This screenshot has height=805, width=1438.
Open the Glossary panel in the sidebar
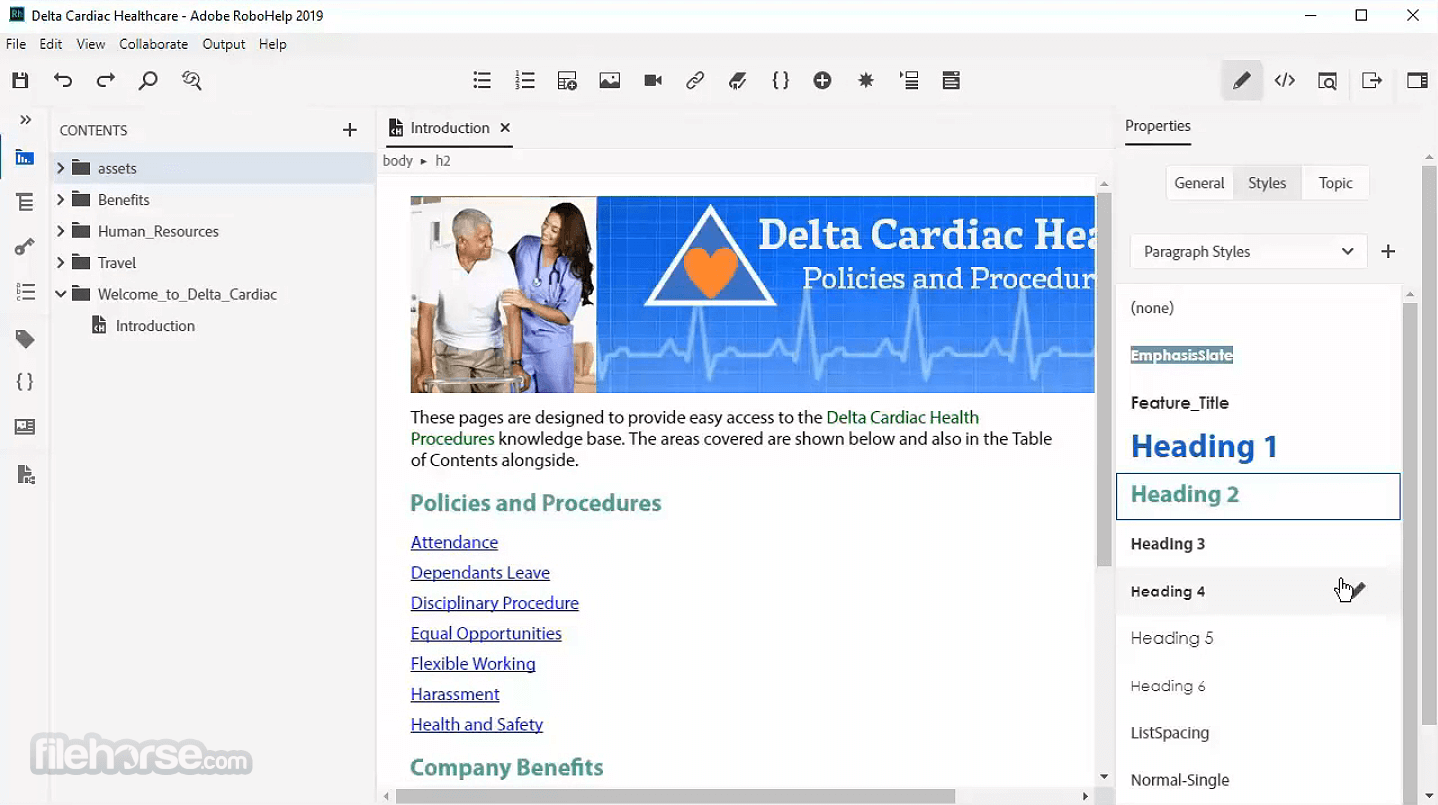pos(25,292)
